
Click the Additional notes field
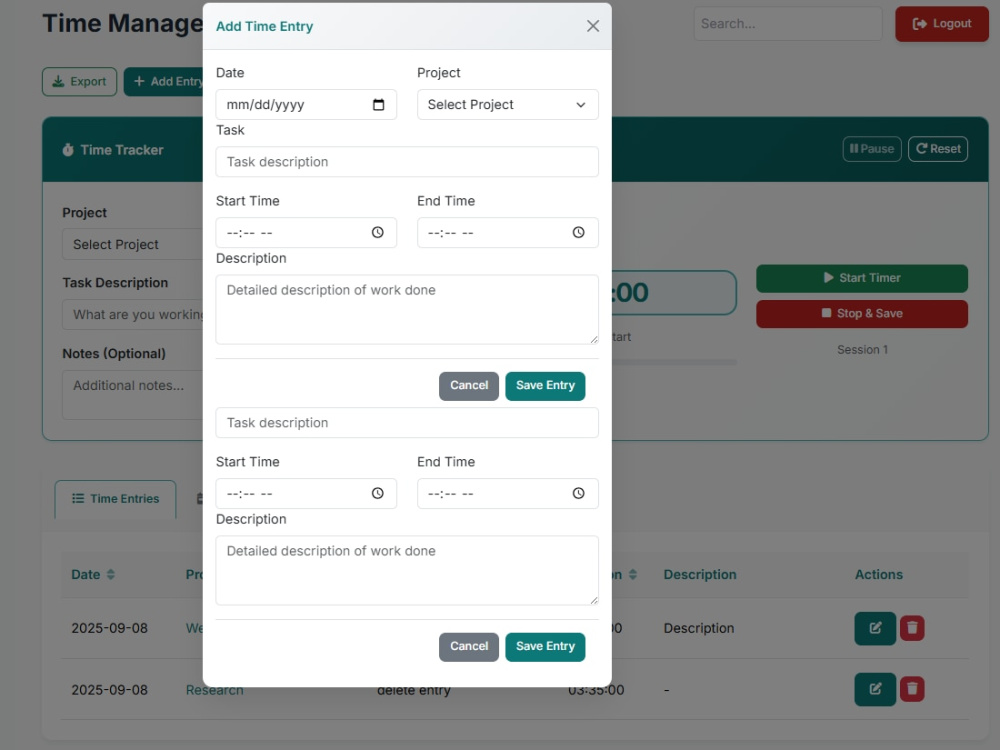(x=133, y=395)
